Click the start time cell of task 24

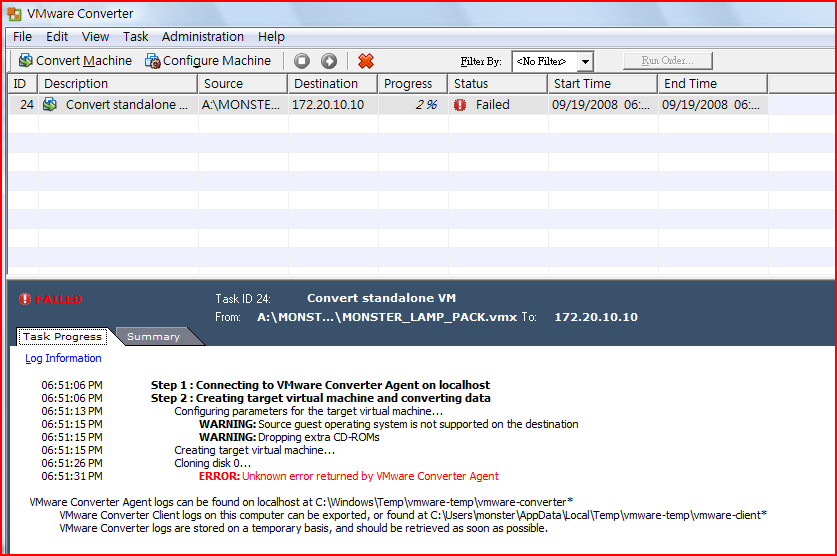pyautogui.click(x=601, y=105)
